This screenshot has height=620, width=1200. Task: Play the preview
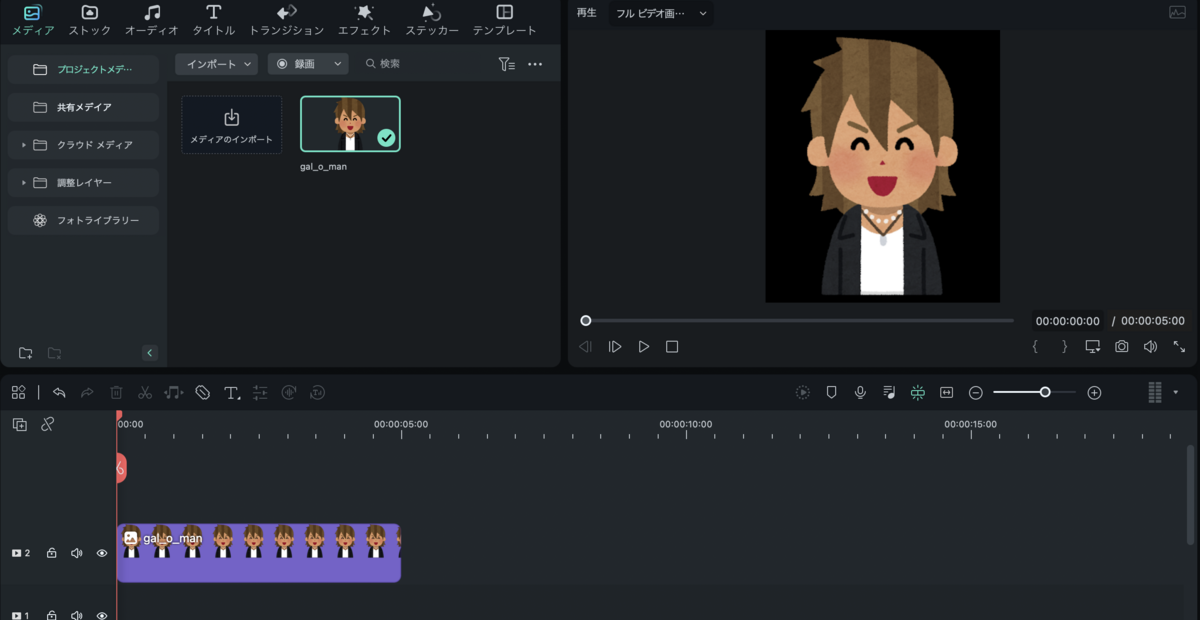pos(644,347)
